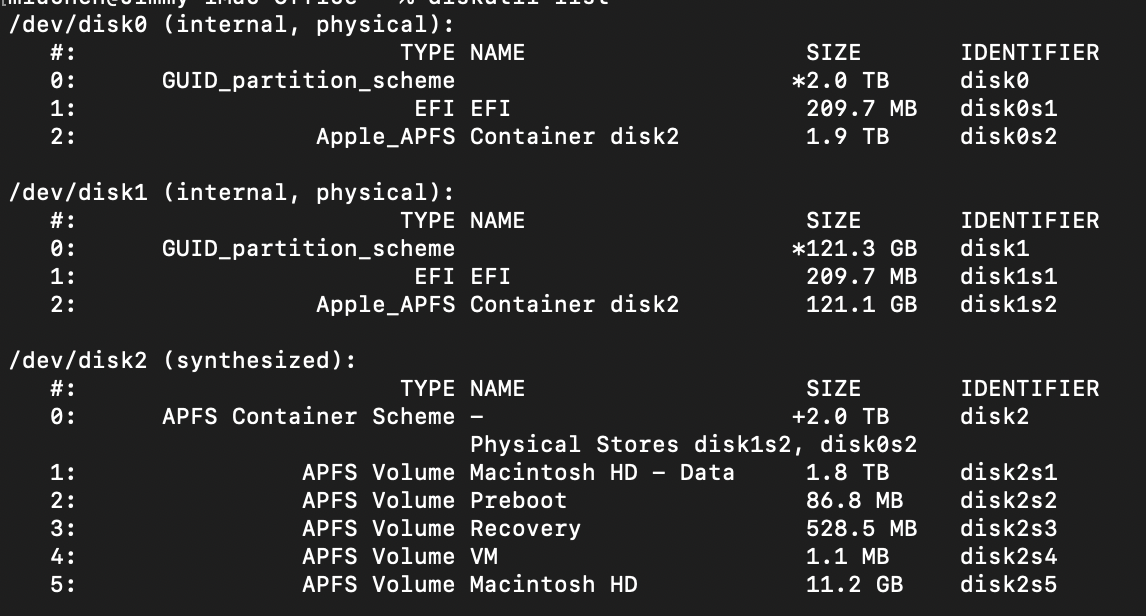Click the disk2s1 identifier
This screenshot has height=616, width=1146.
pos(1008,473)
